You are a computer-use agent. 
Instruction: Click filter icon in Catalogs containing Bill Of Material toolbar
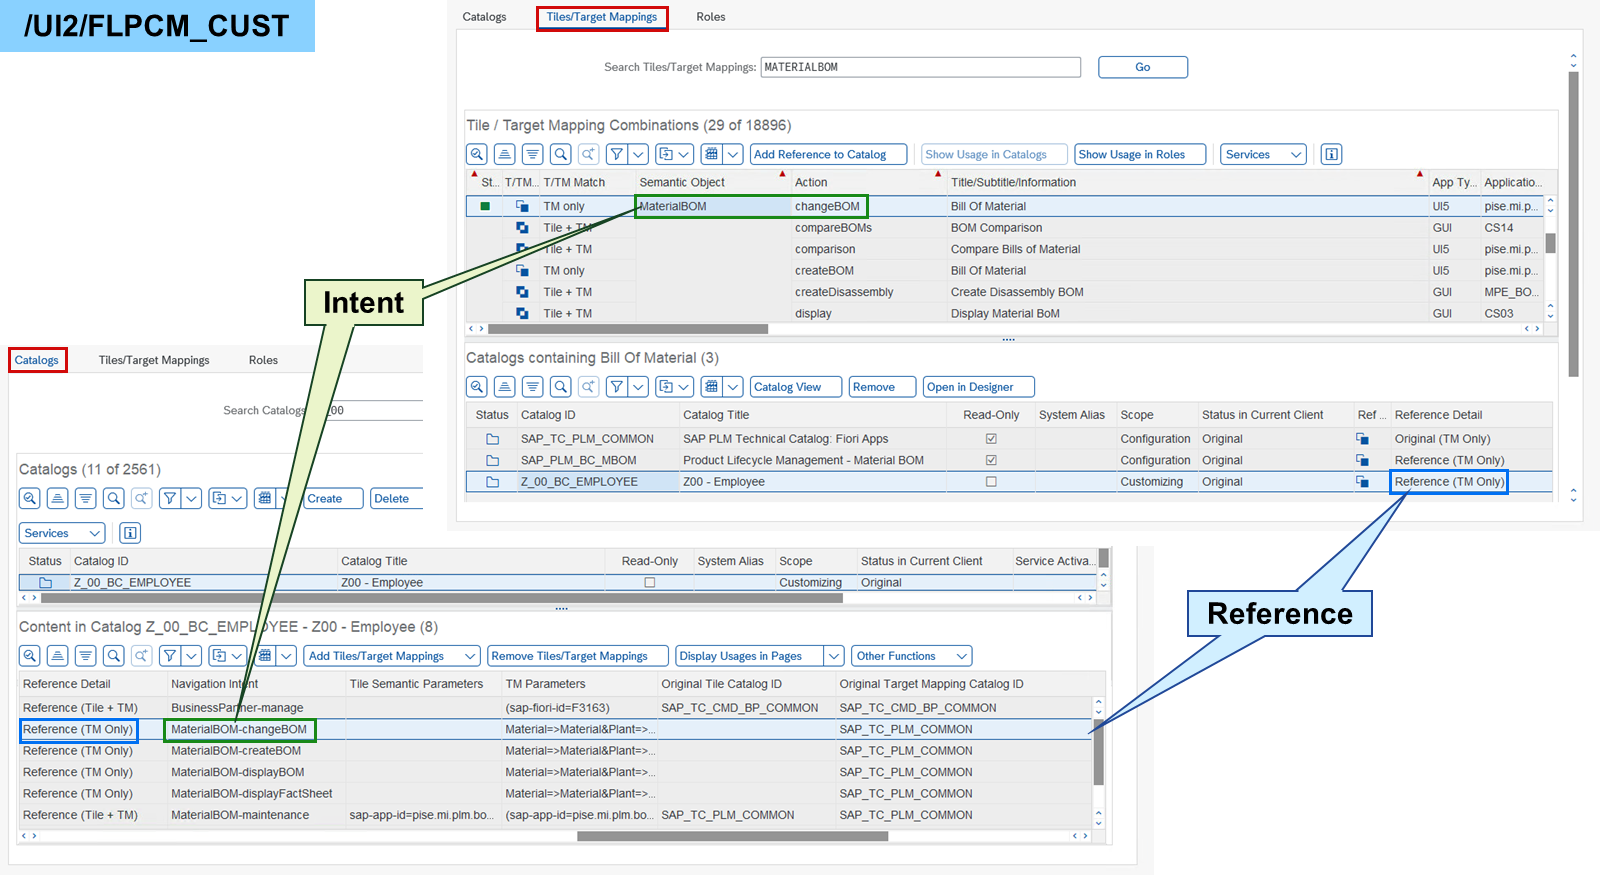click(x=617, y=386)
